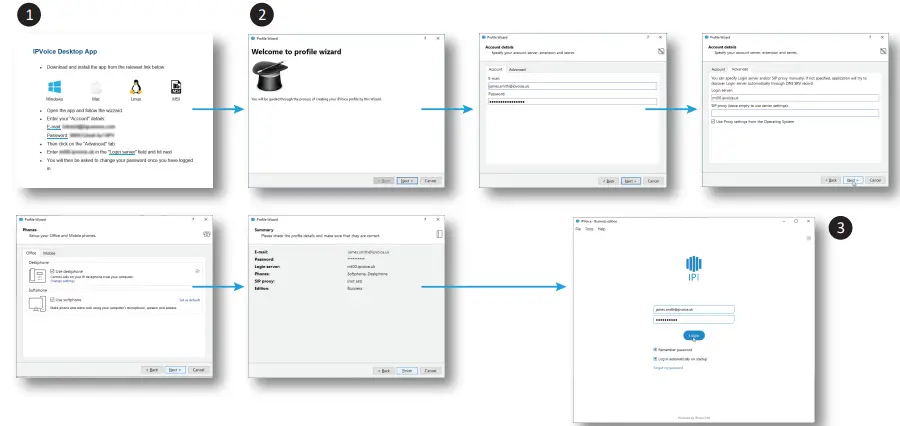Switch to Account tab in Login server window
This screenshot has height=426, width=900.
click(x=718, y=69)
